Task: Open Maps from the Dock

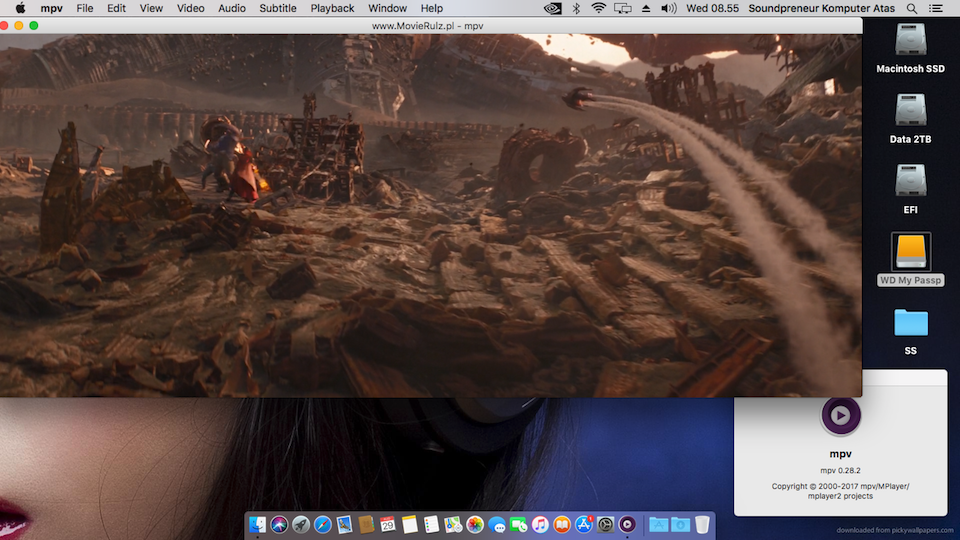Action: coord(453,525)
